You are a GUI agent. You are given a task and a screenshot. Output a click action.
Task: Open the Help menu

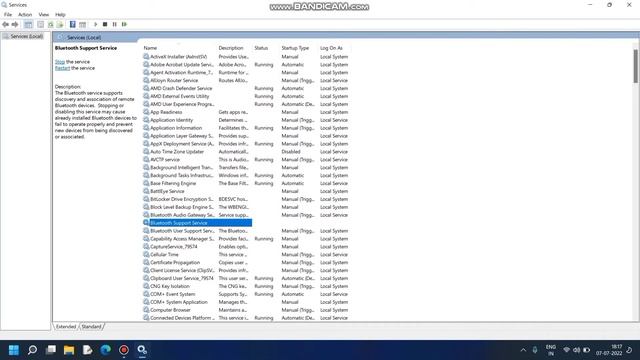(60, 15)
